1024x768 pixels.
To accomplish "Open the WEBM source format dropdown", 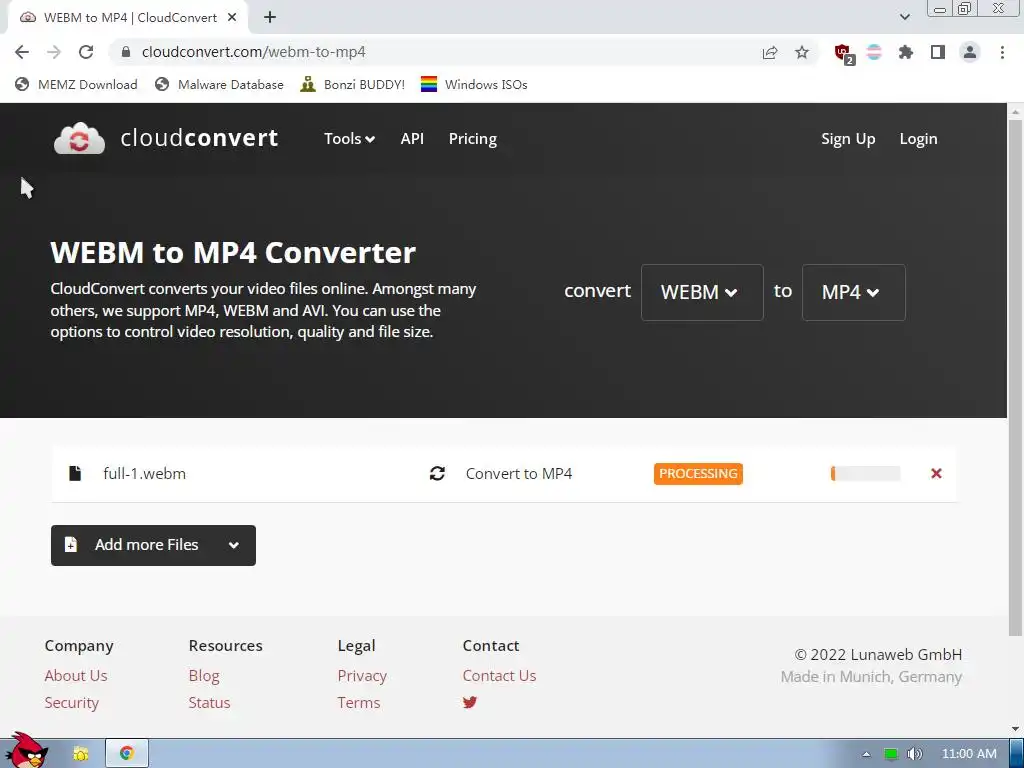I will [x=702, y=292].
